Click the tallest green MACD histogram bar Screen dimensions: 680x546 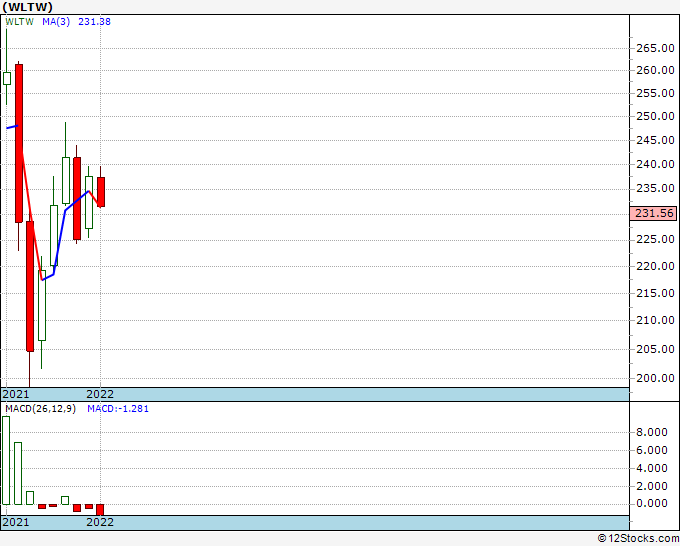pos(6,461)
